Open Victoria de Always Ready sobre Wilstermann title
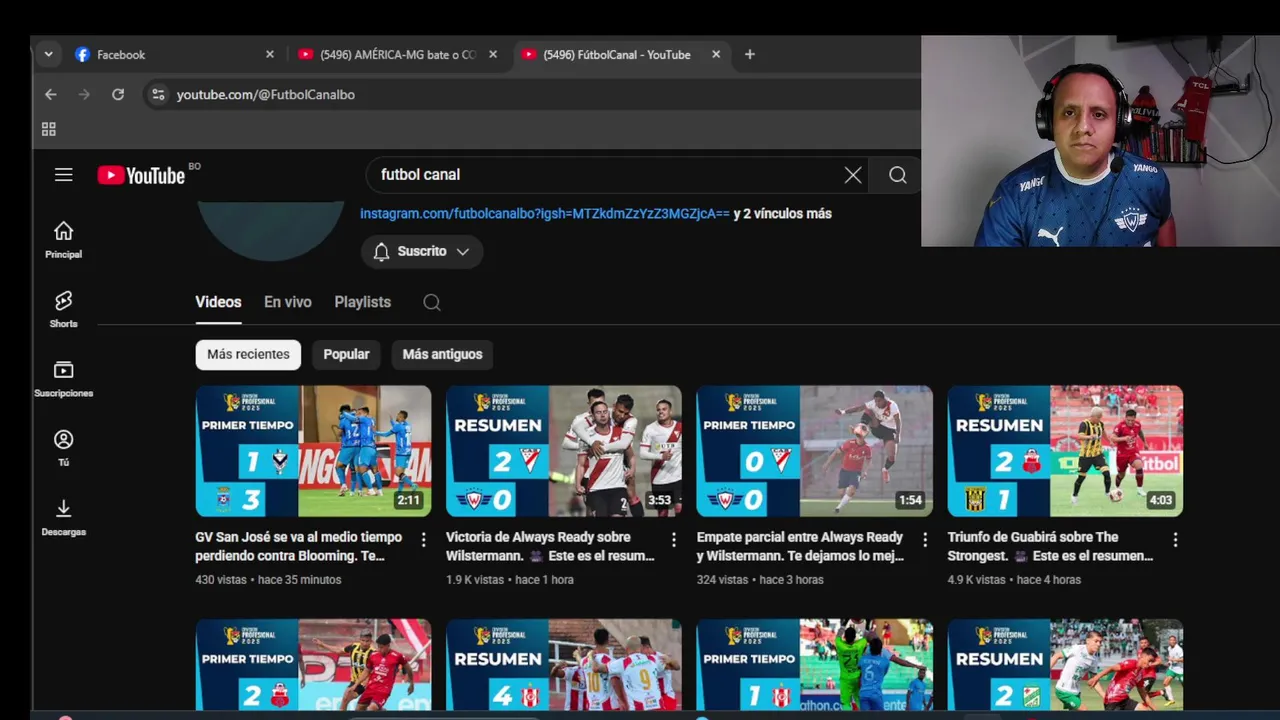 click(550, 546)
